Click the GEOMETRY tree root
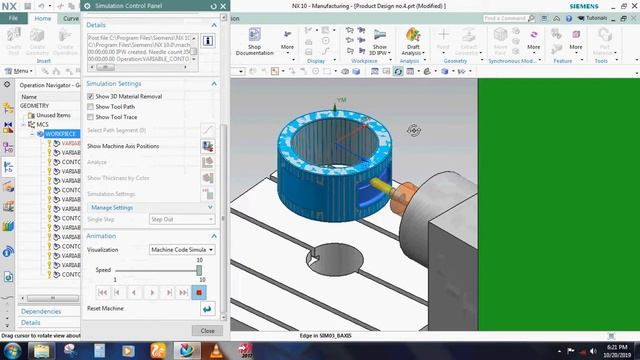Image resolution: width=640 pixels, height=360 pixels. point(34,106)
